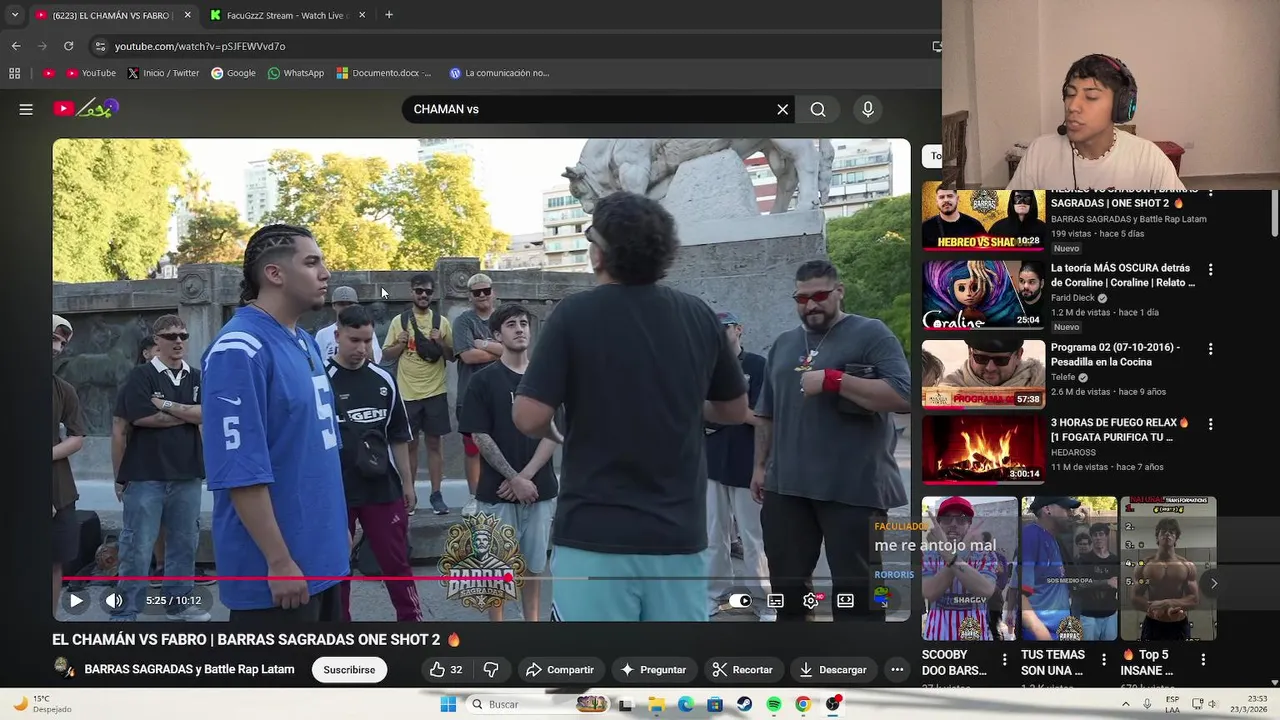The height and width of the screenshot is (720, 1280).
Task: Open the Google bookmark
Action: (233, 73)
